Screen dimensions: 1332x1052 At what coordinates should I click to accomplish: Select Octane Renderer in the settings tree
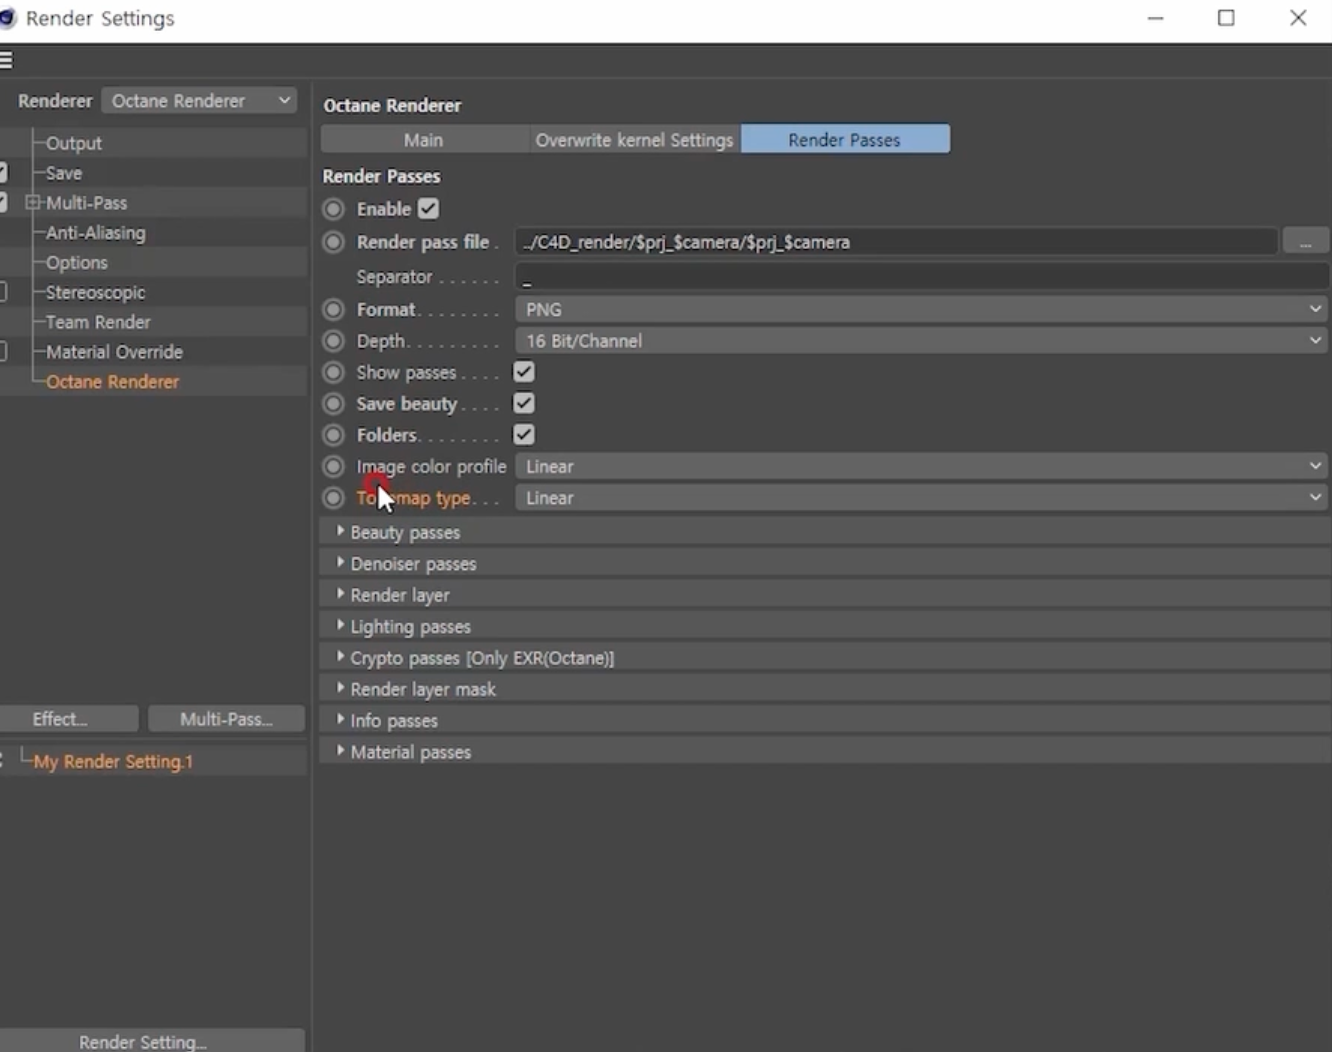click(112, 382)
